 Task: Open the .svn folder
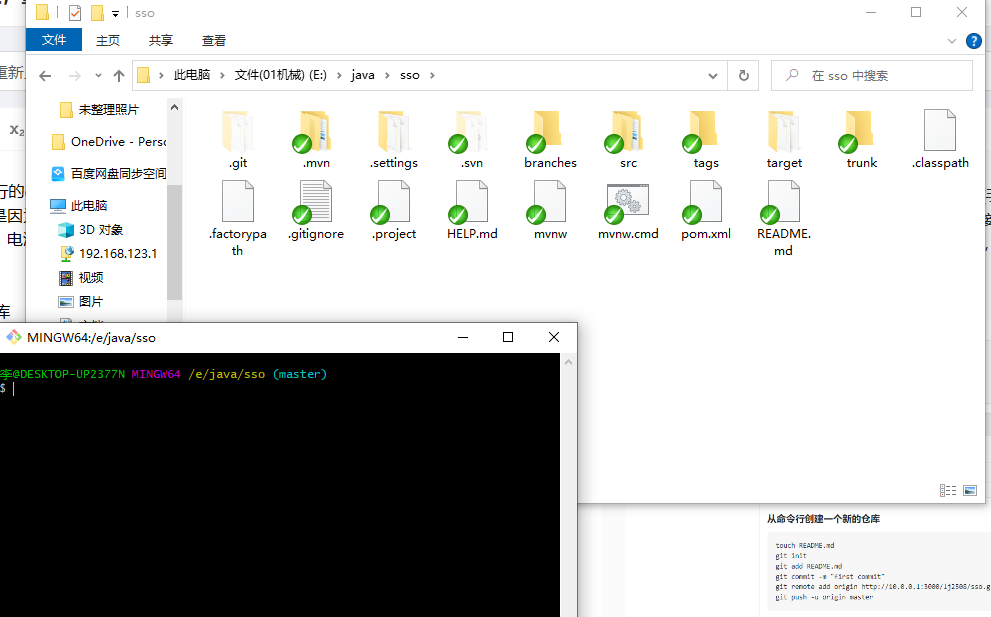click(x=472, y=140)
